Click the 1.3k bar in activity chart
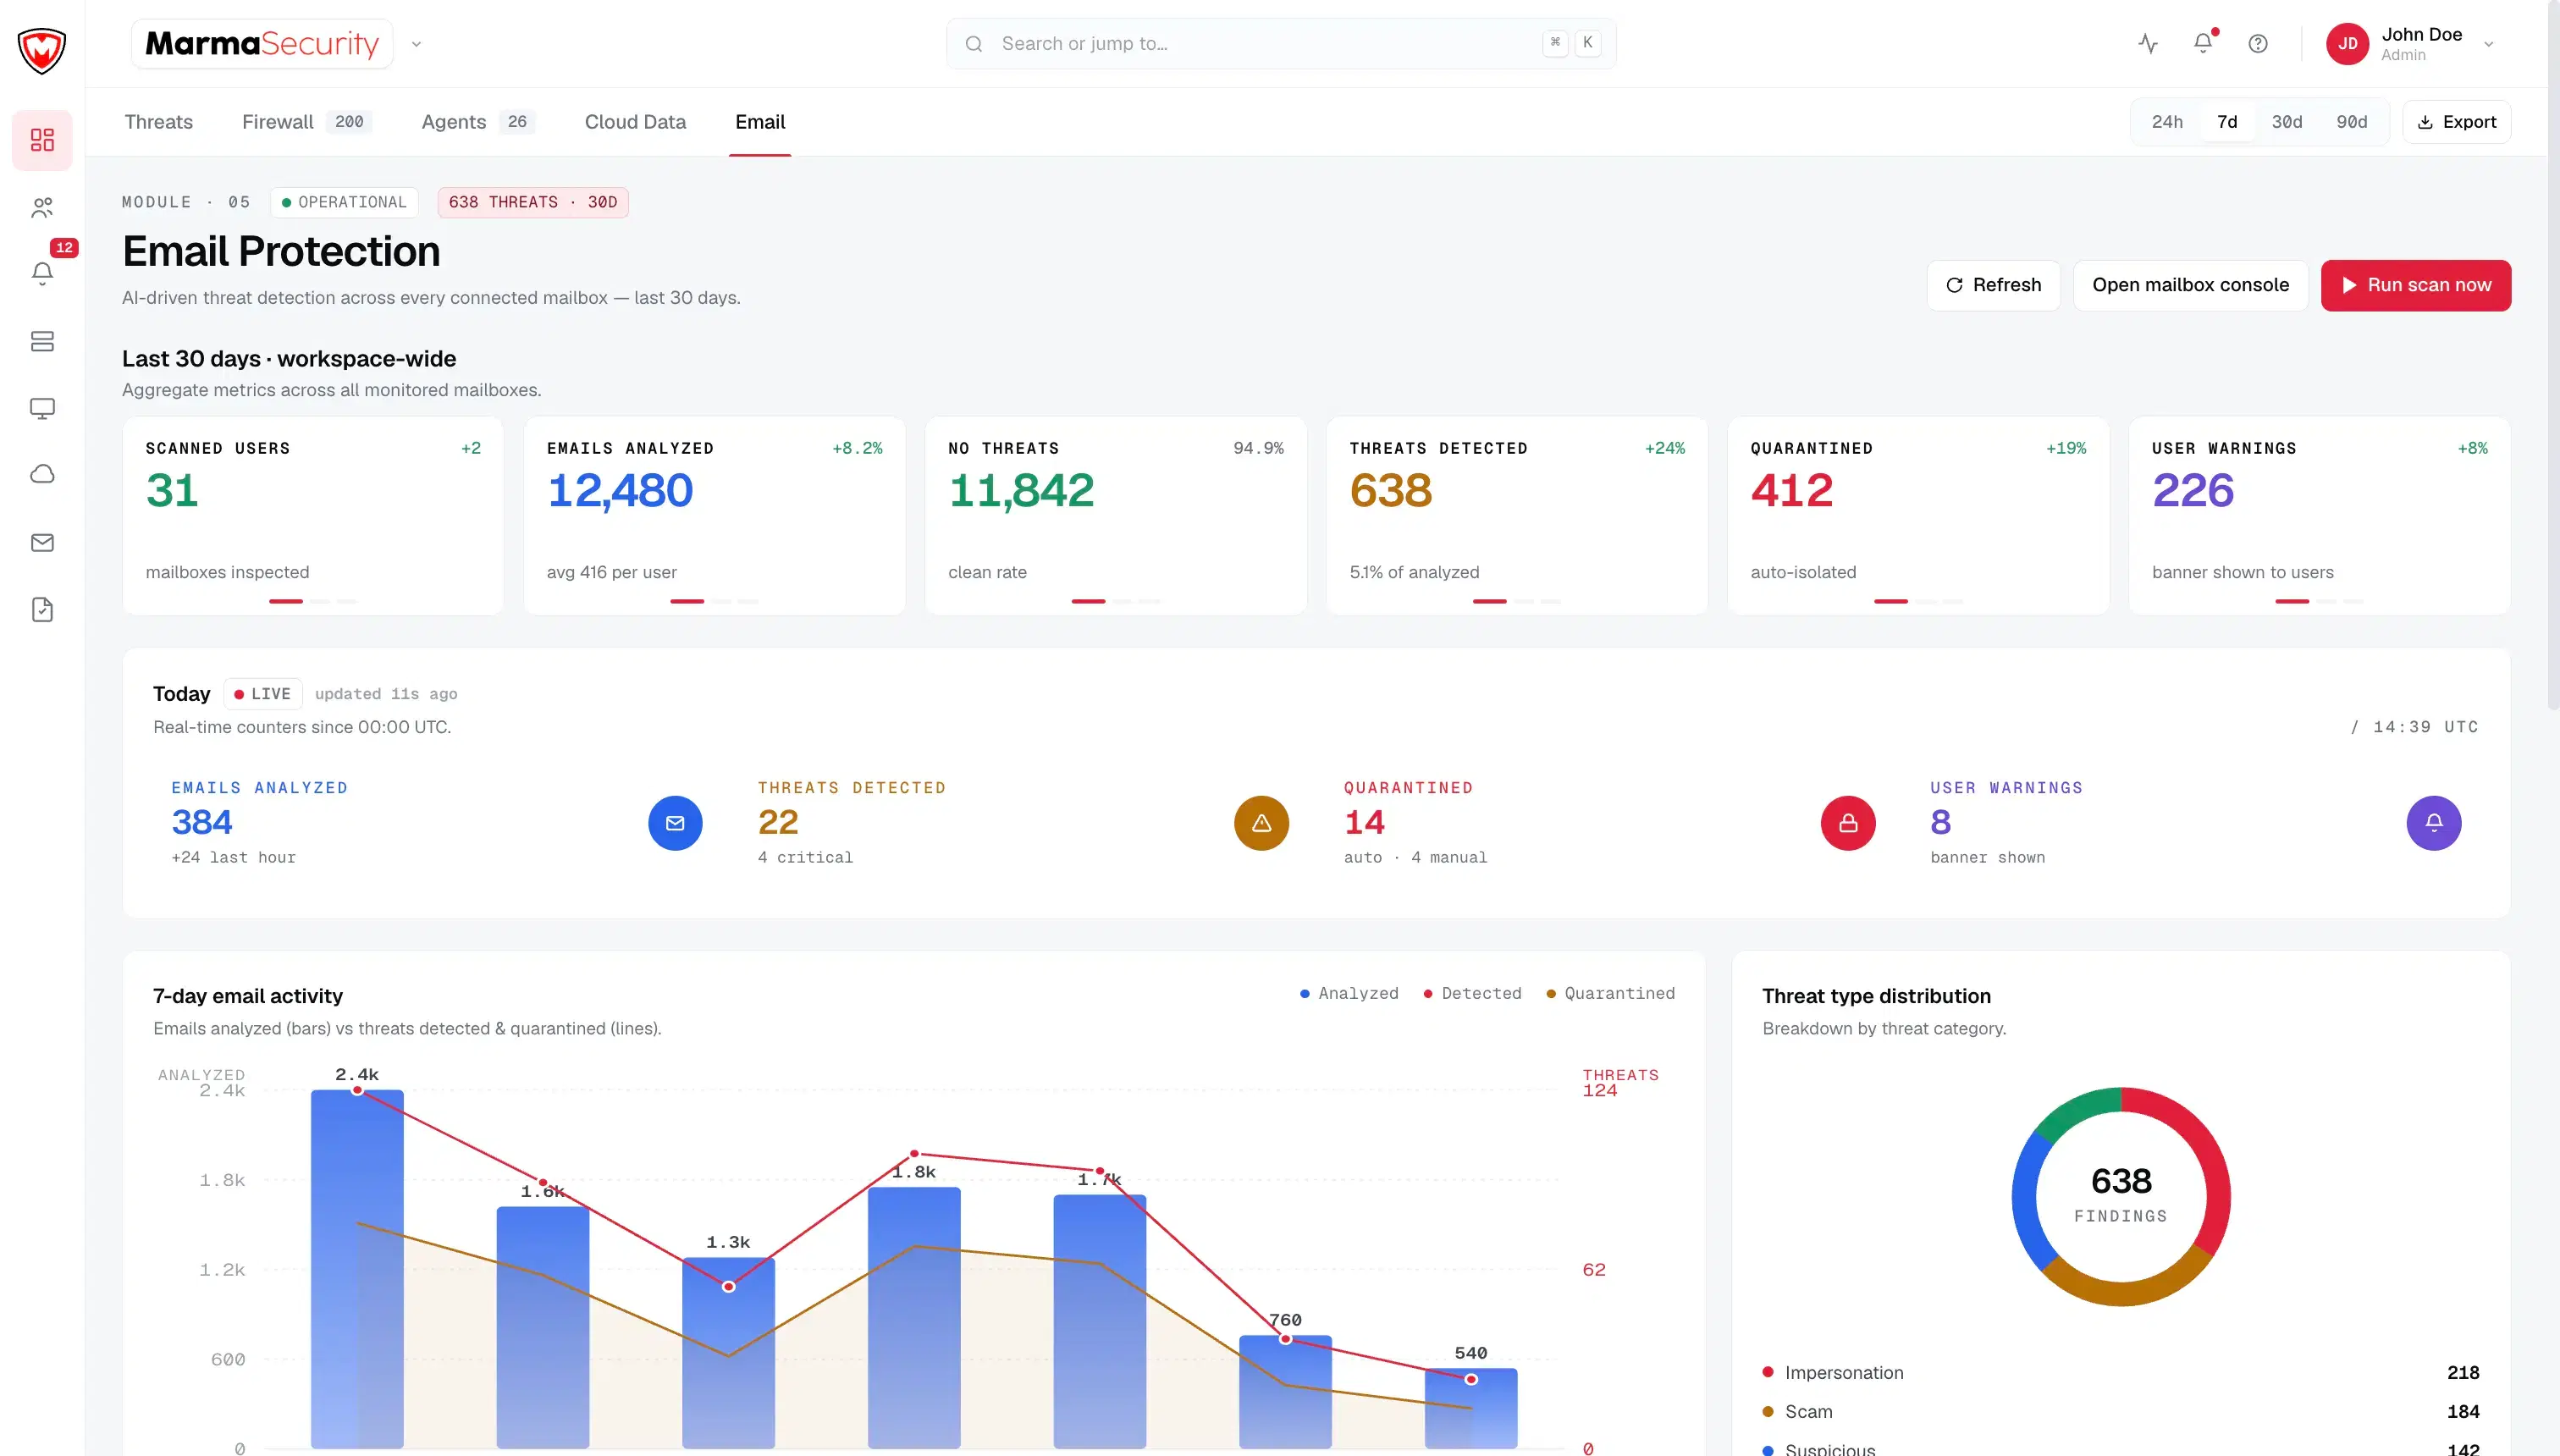2560x1456 pixels. click(x=728, y=1353)
